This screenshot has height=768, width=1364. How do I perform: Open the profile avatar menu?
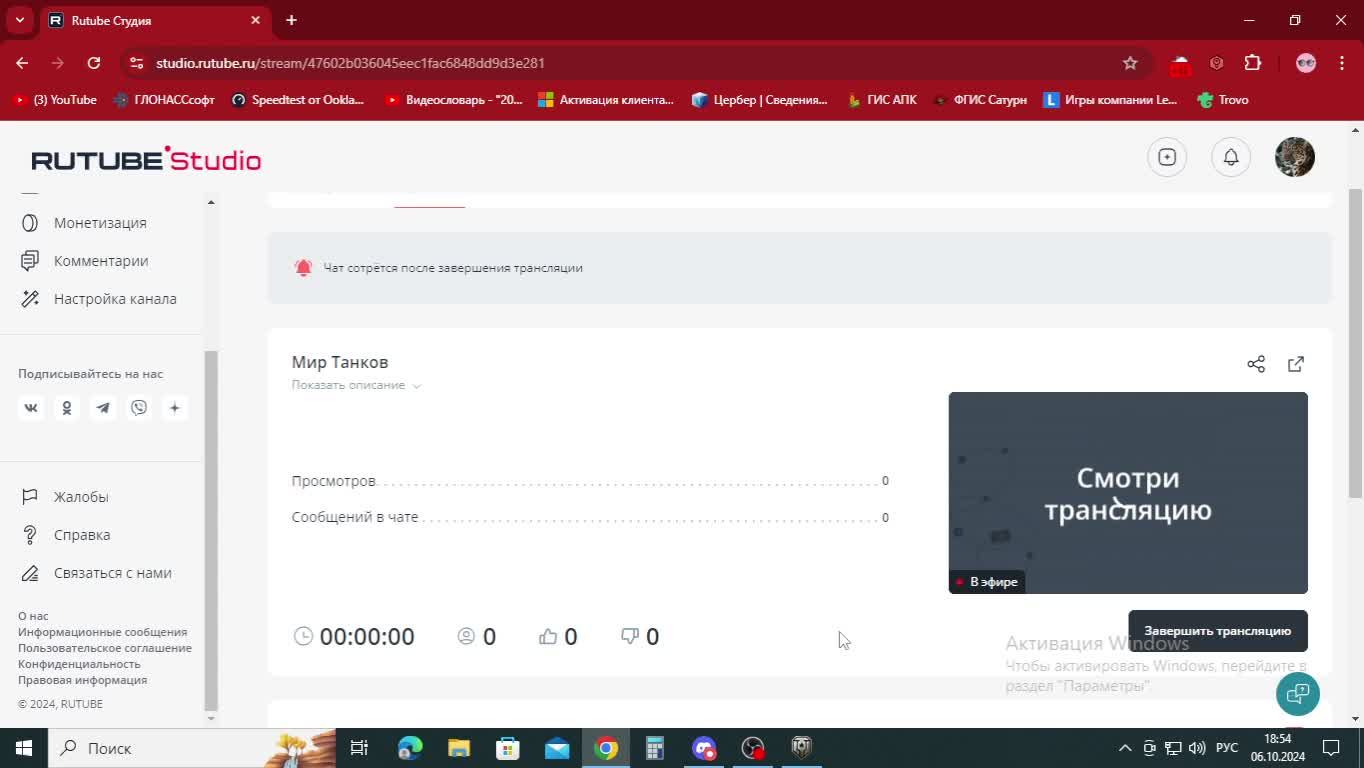tap(1295, 157)
